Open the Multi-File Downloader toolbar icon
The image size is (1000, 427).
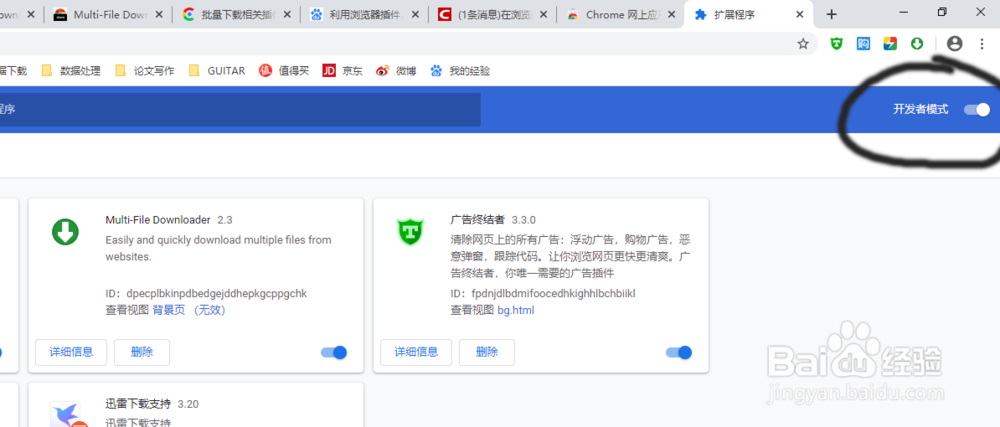pyautogui.click(x=917, y=43)
